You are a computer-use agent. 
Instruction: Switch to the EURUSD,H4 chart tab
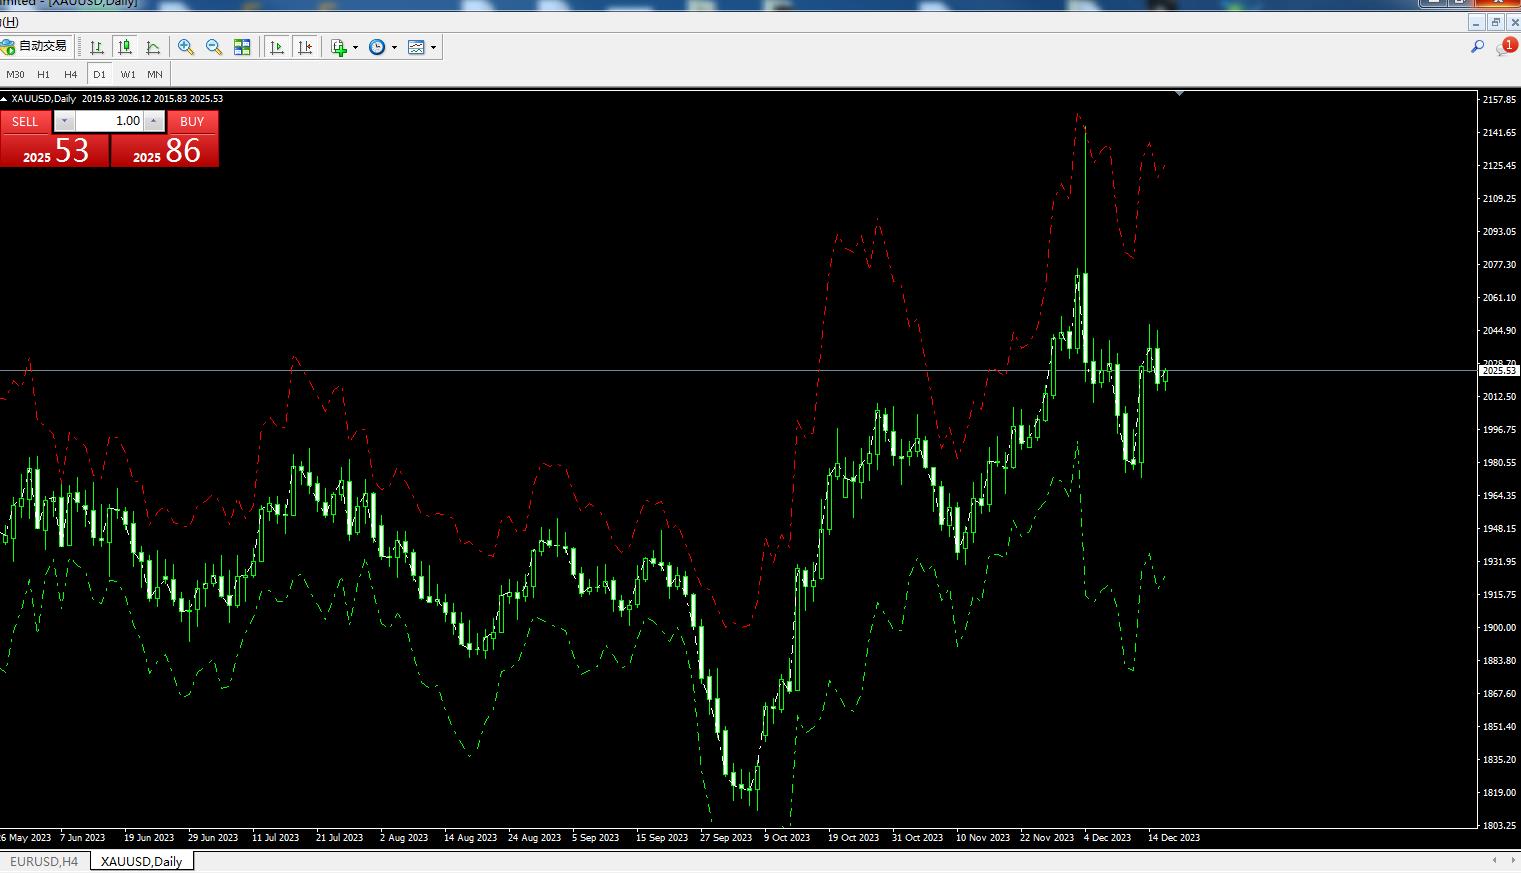[x=44, y=861]
